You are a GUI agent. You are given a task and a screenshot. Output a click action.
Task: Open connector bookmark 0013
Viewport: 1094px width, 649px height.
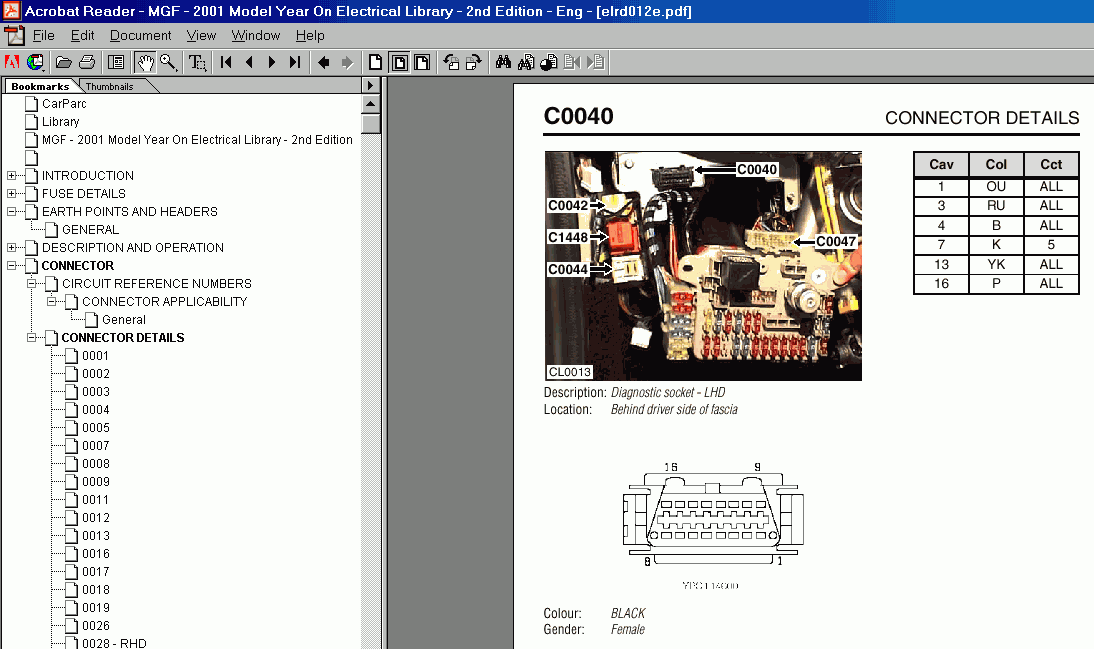click(96, 536)
